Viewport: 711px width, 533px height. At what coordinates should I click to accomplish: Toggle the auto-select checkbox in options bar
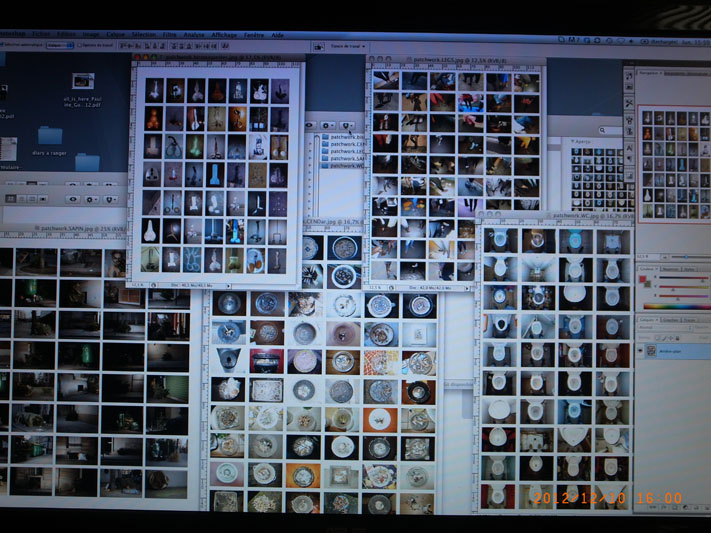tap(2, 45)
